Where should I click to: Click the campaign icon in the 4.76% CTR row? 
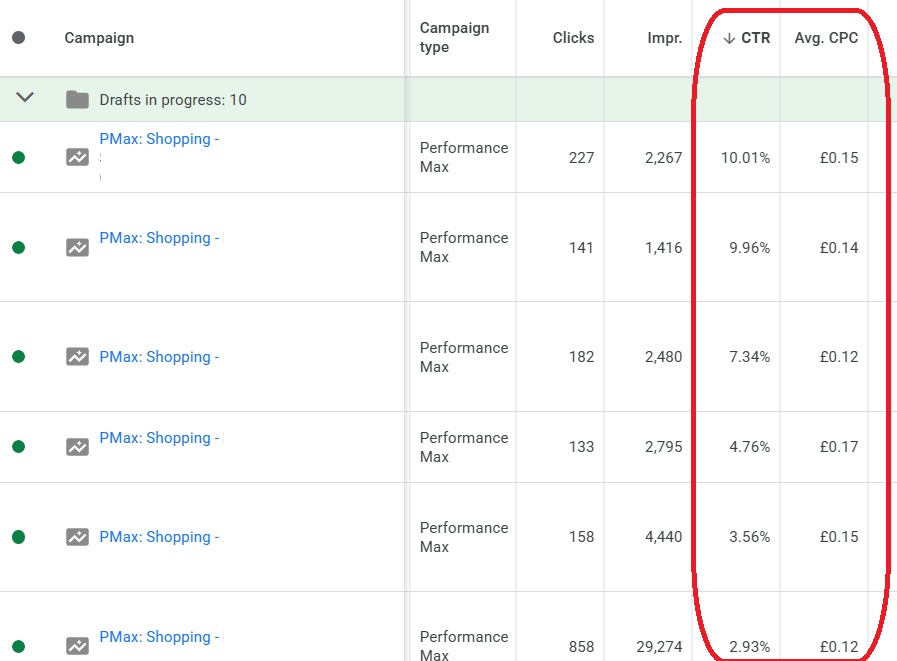[77, 447]
